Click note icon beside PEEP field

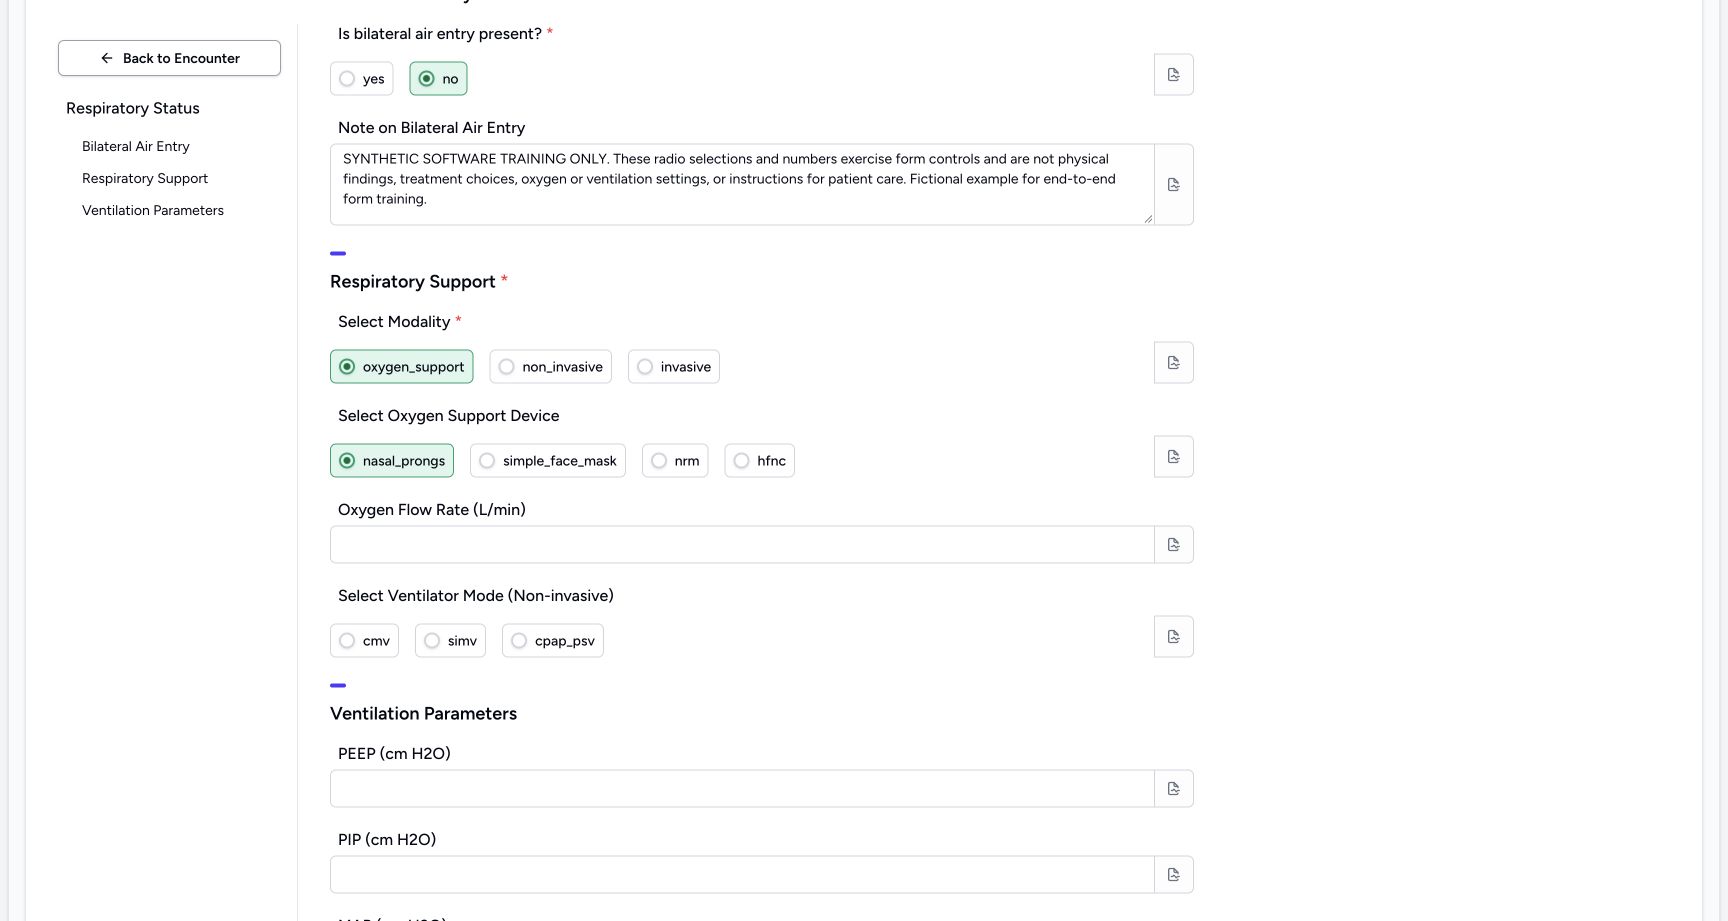[1173, 789]
